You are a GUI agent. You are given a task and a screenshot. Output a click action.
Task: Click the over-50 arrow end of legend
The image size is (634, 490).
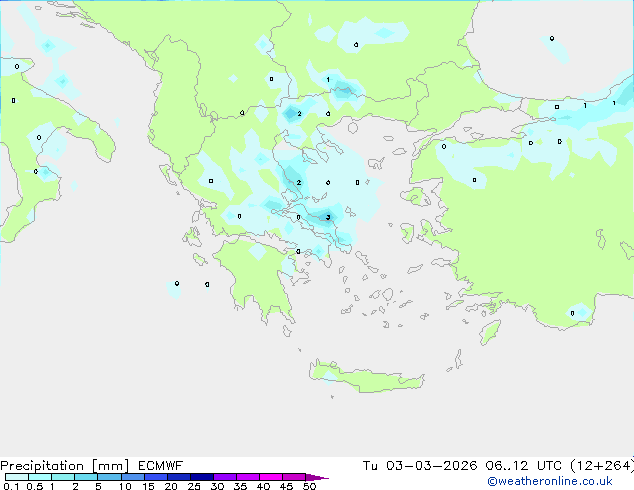317,478
